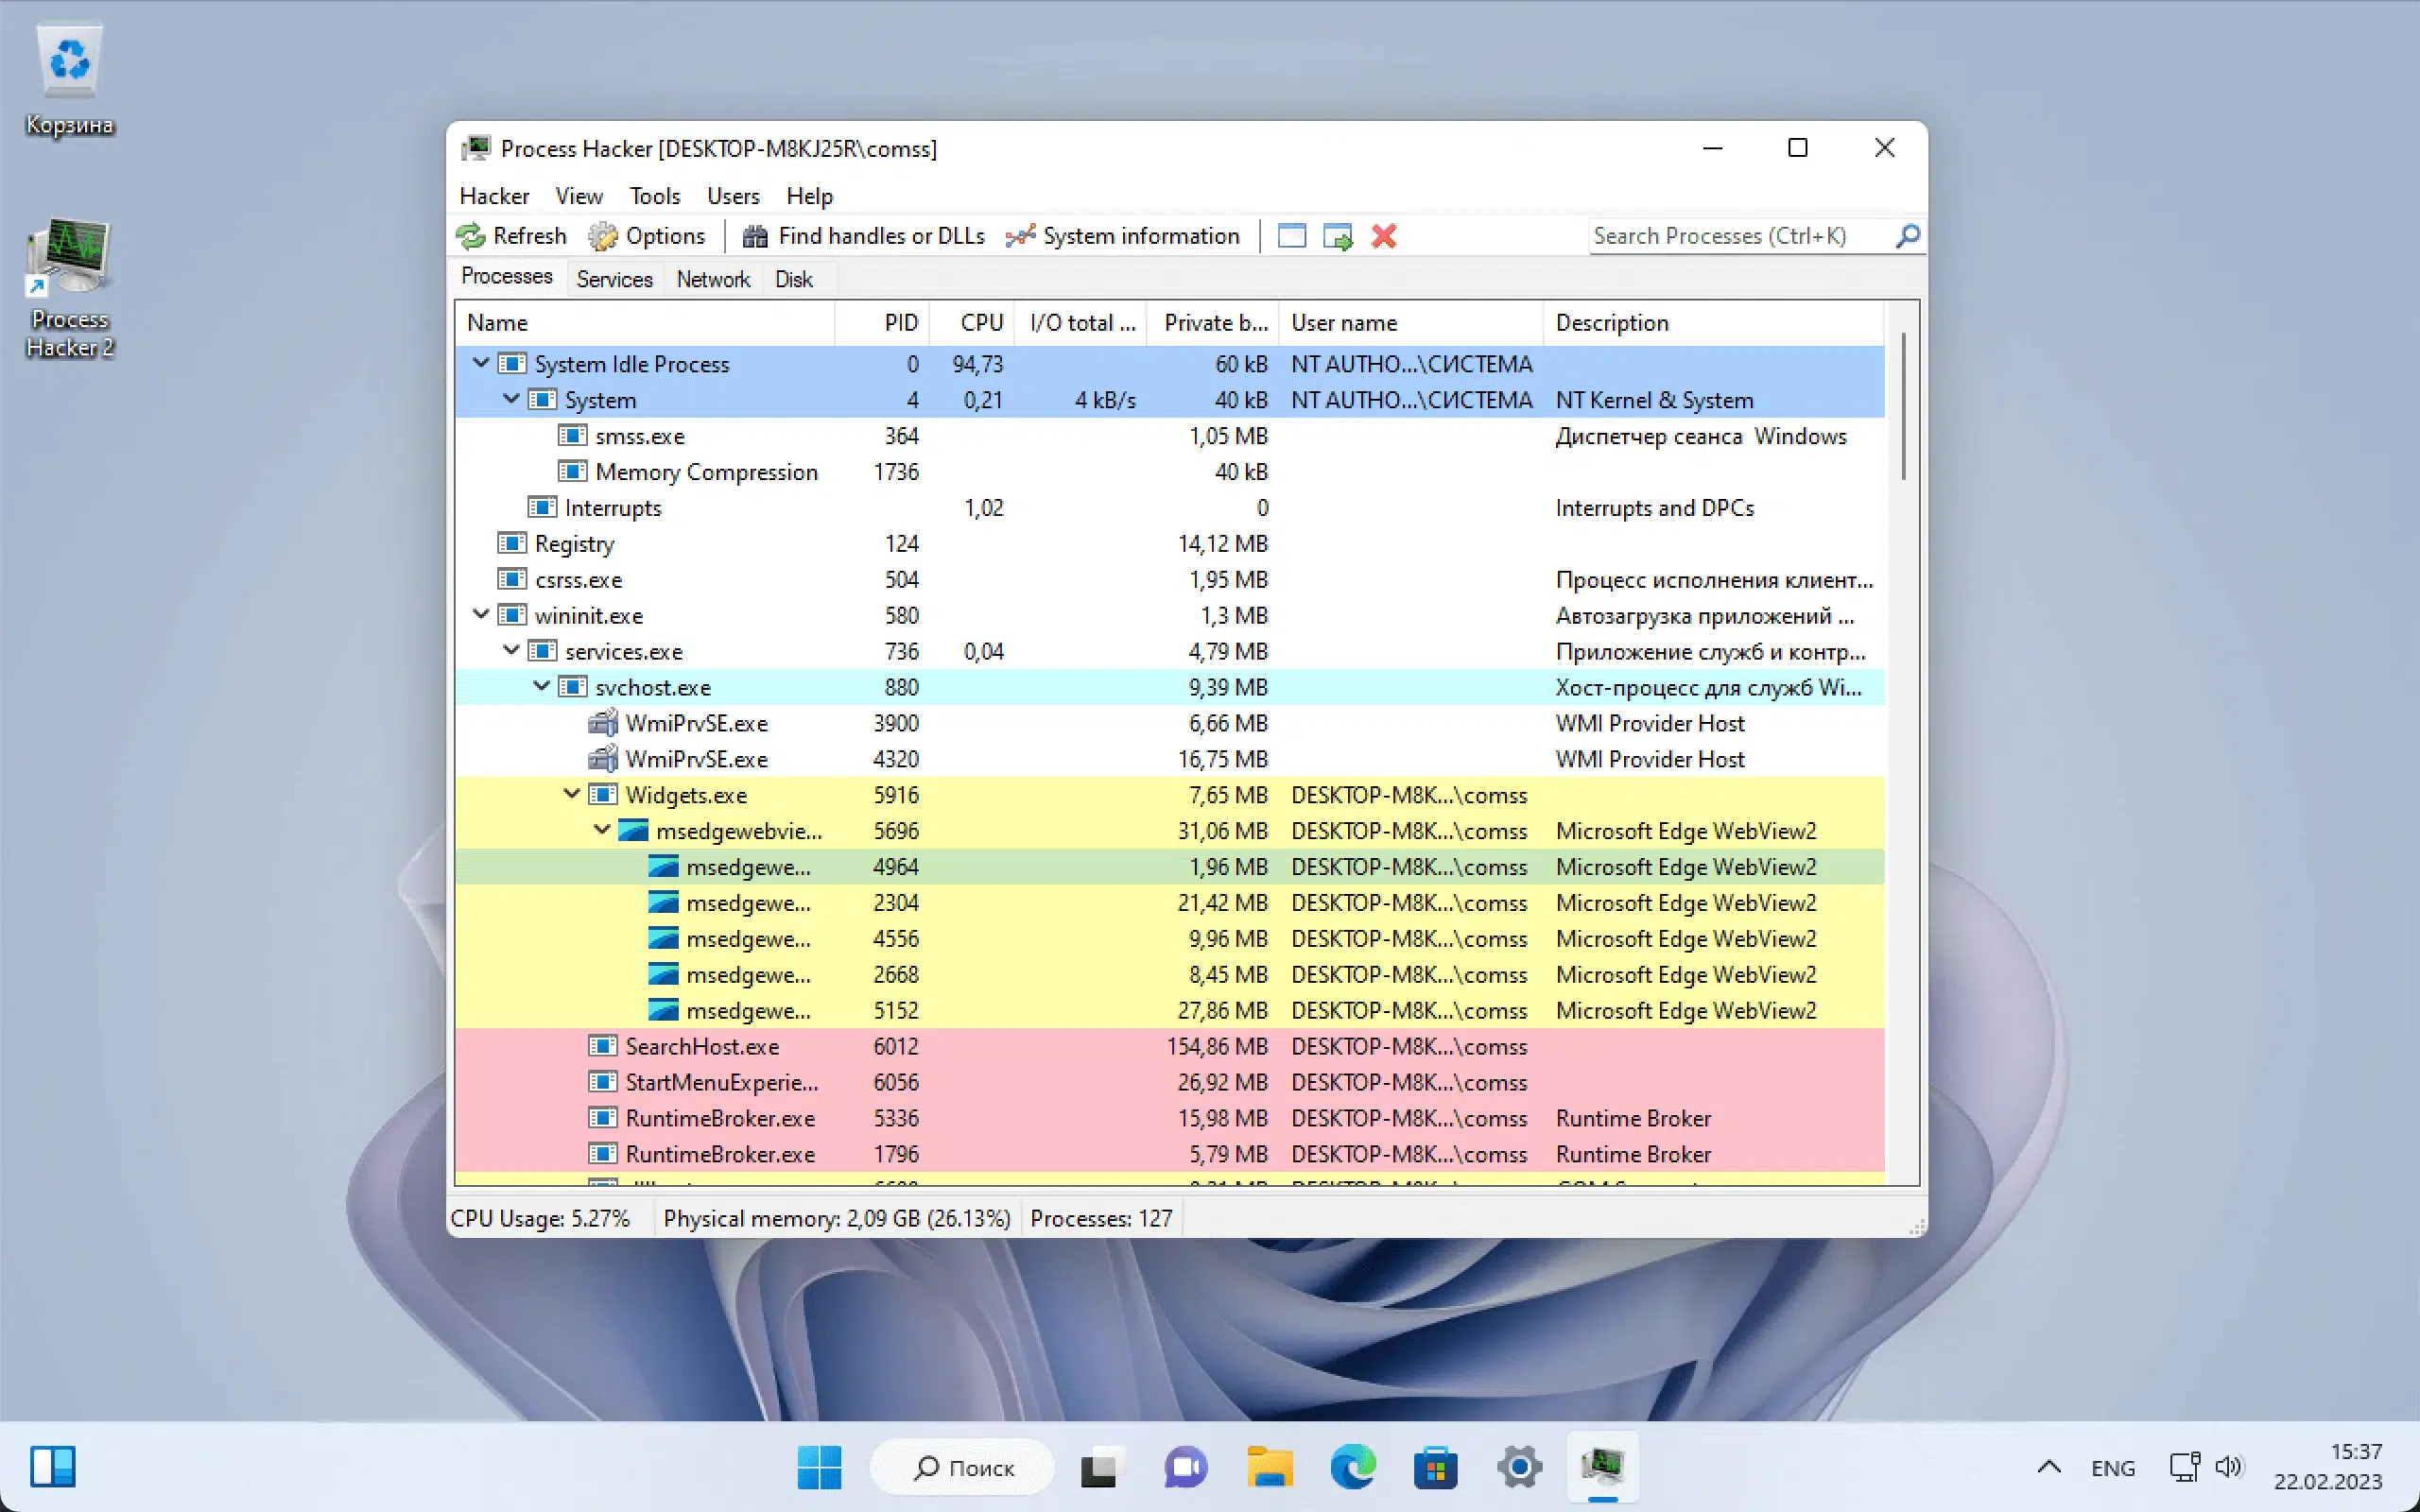The image size is (2420, 1512).
Task: Sort by the I/O total column header
Action: pyautogui.click(x=1081, y=323)
